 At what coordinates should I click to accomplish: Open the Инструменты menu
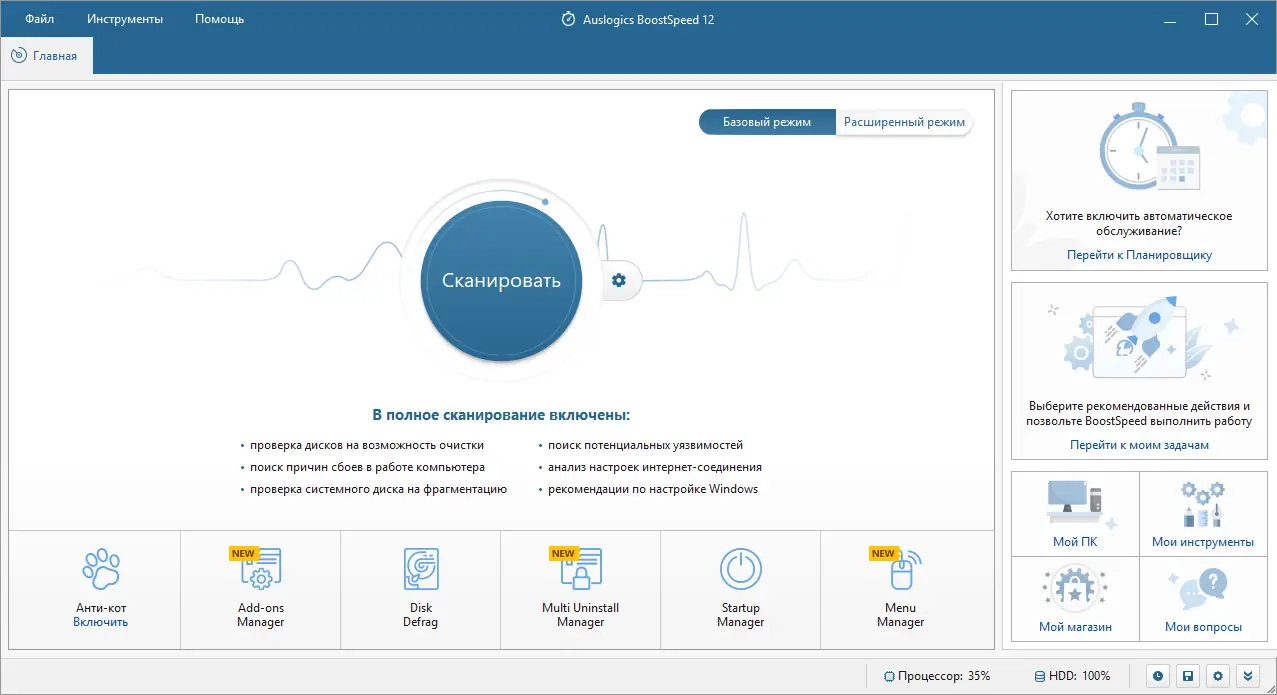pyautogui.click(x=125, y=19)
